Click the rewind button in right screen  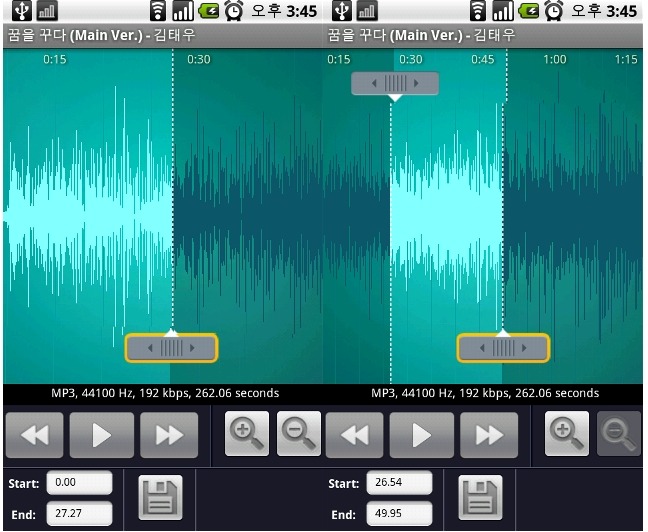[355, 435]
